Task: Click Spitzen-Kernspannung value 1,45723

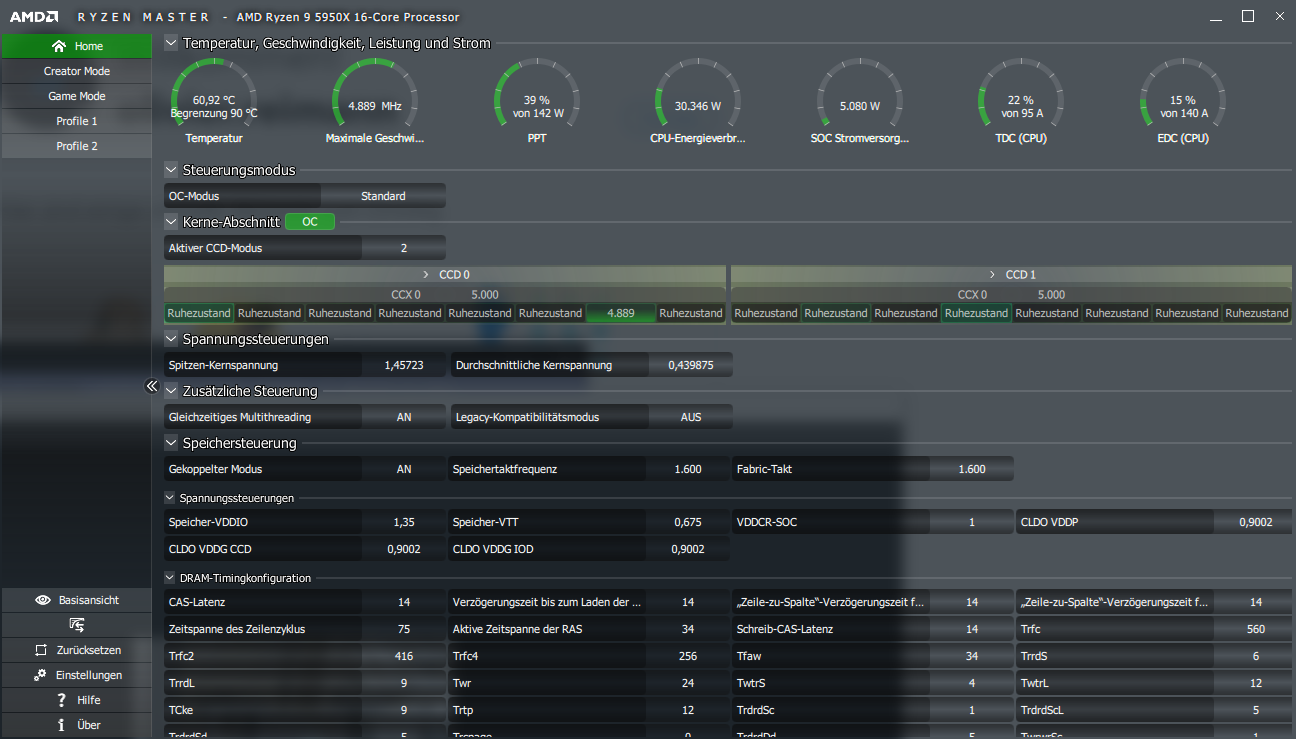Action: tap(404, 365)
